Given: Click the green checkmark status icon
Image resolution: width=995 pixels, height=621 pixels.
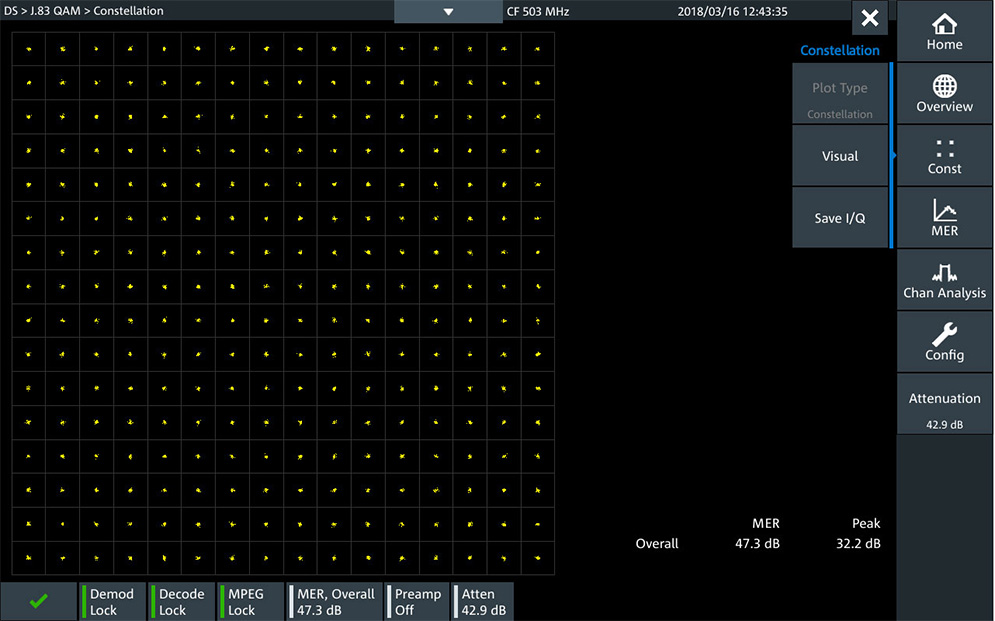Looking at the screenshot, I should (39, 601).
